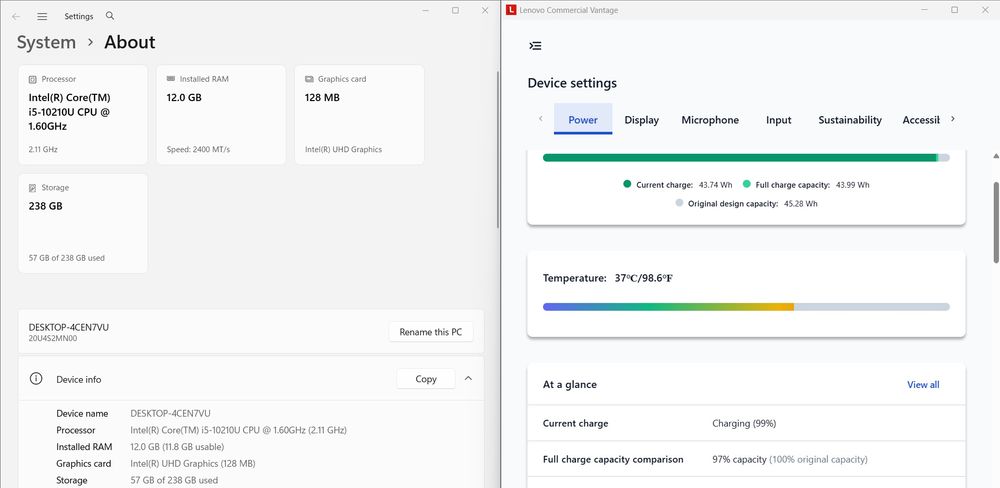Click the Charging (99%) status

pyautogui.click(x=744, y=424)
